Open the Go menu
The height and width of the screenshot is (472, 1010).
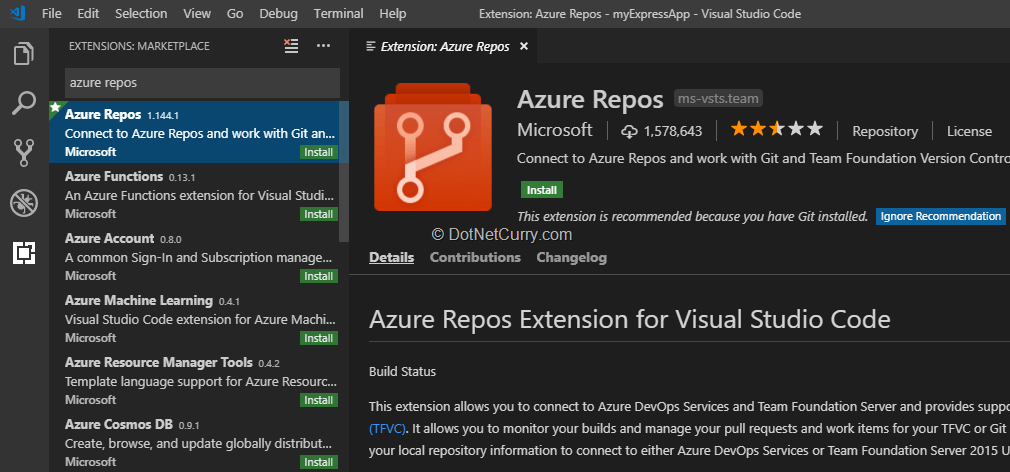point(235,14)
